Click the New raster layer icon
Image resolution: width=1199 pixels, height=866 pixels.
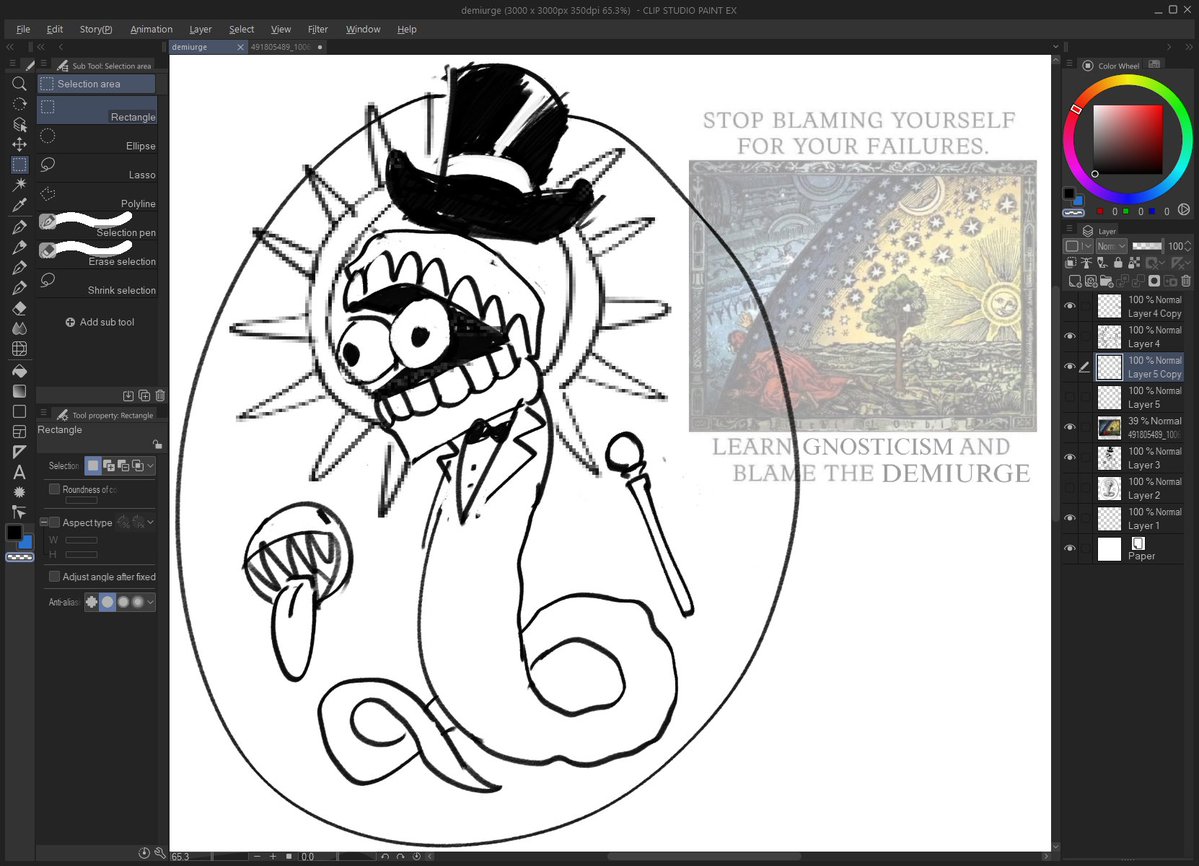coord(1074,281)
